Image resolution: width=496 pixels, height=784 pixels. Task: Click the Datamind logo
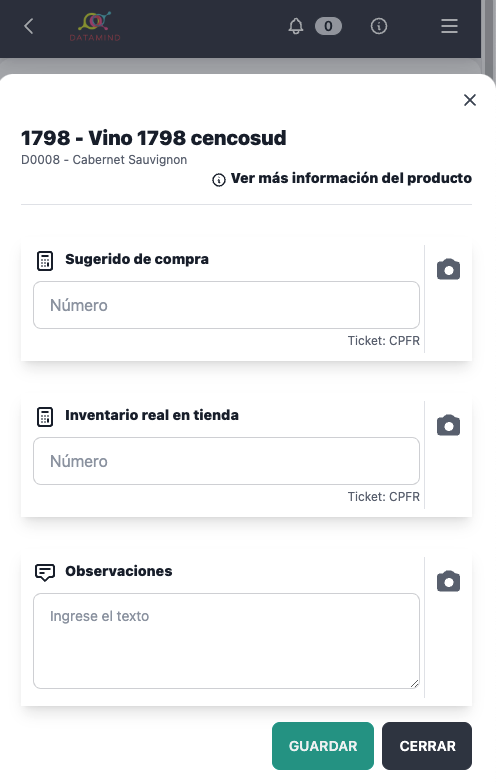pyautogui.click(x=95, y=26)
